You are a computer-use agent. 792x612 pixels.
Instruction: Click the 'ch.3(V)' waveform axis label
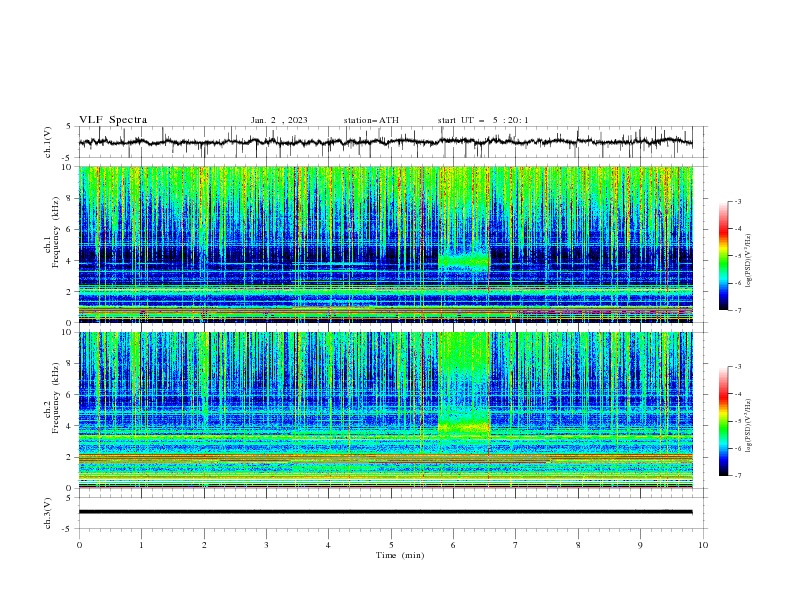pyautogui.click(x=48, y=513)
